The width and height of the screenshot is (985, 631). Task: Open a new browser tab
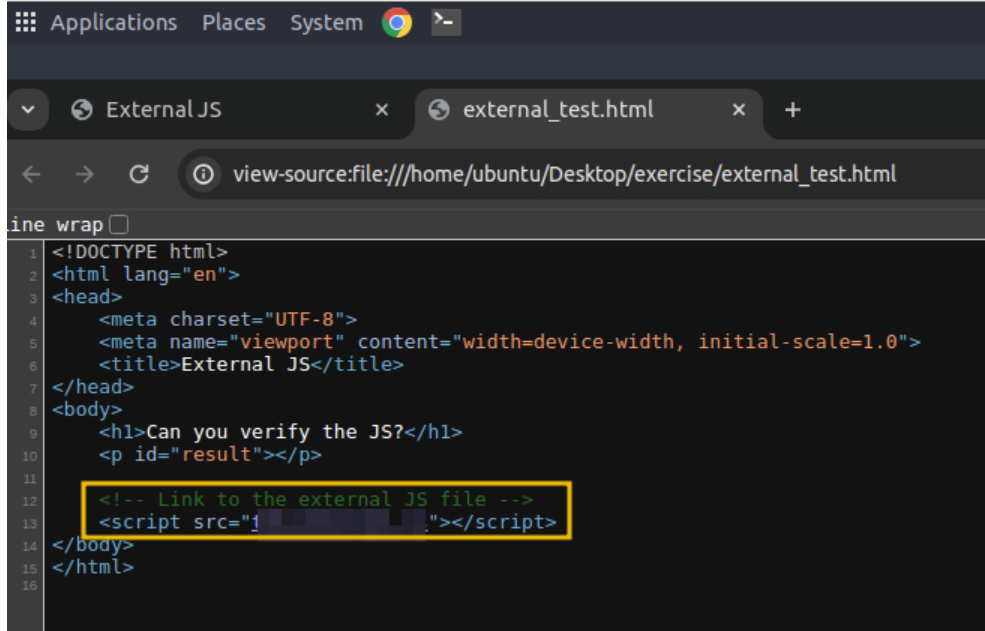click(793, 110)
